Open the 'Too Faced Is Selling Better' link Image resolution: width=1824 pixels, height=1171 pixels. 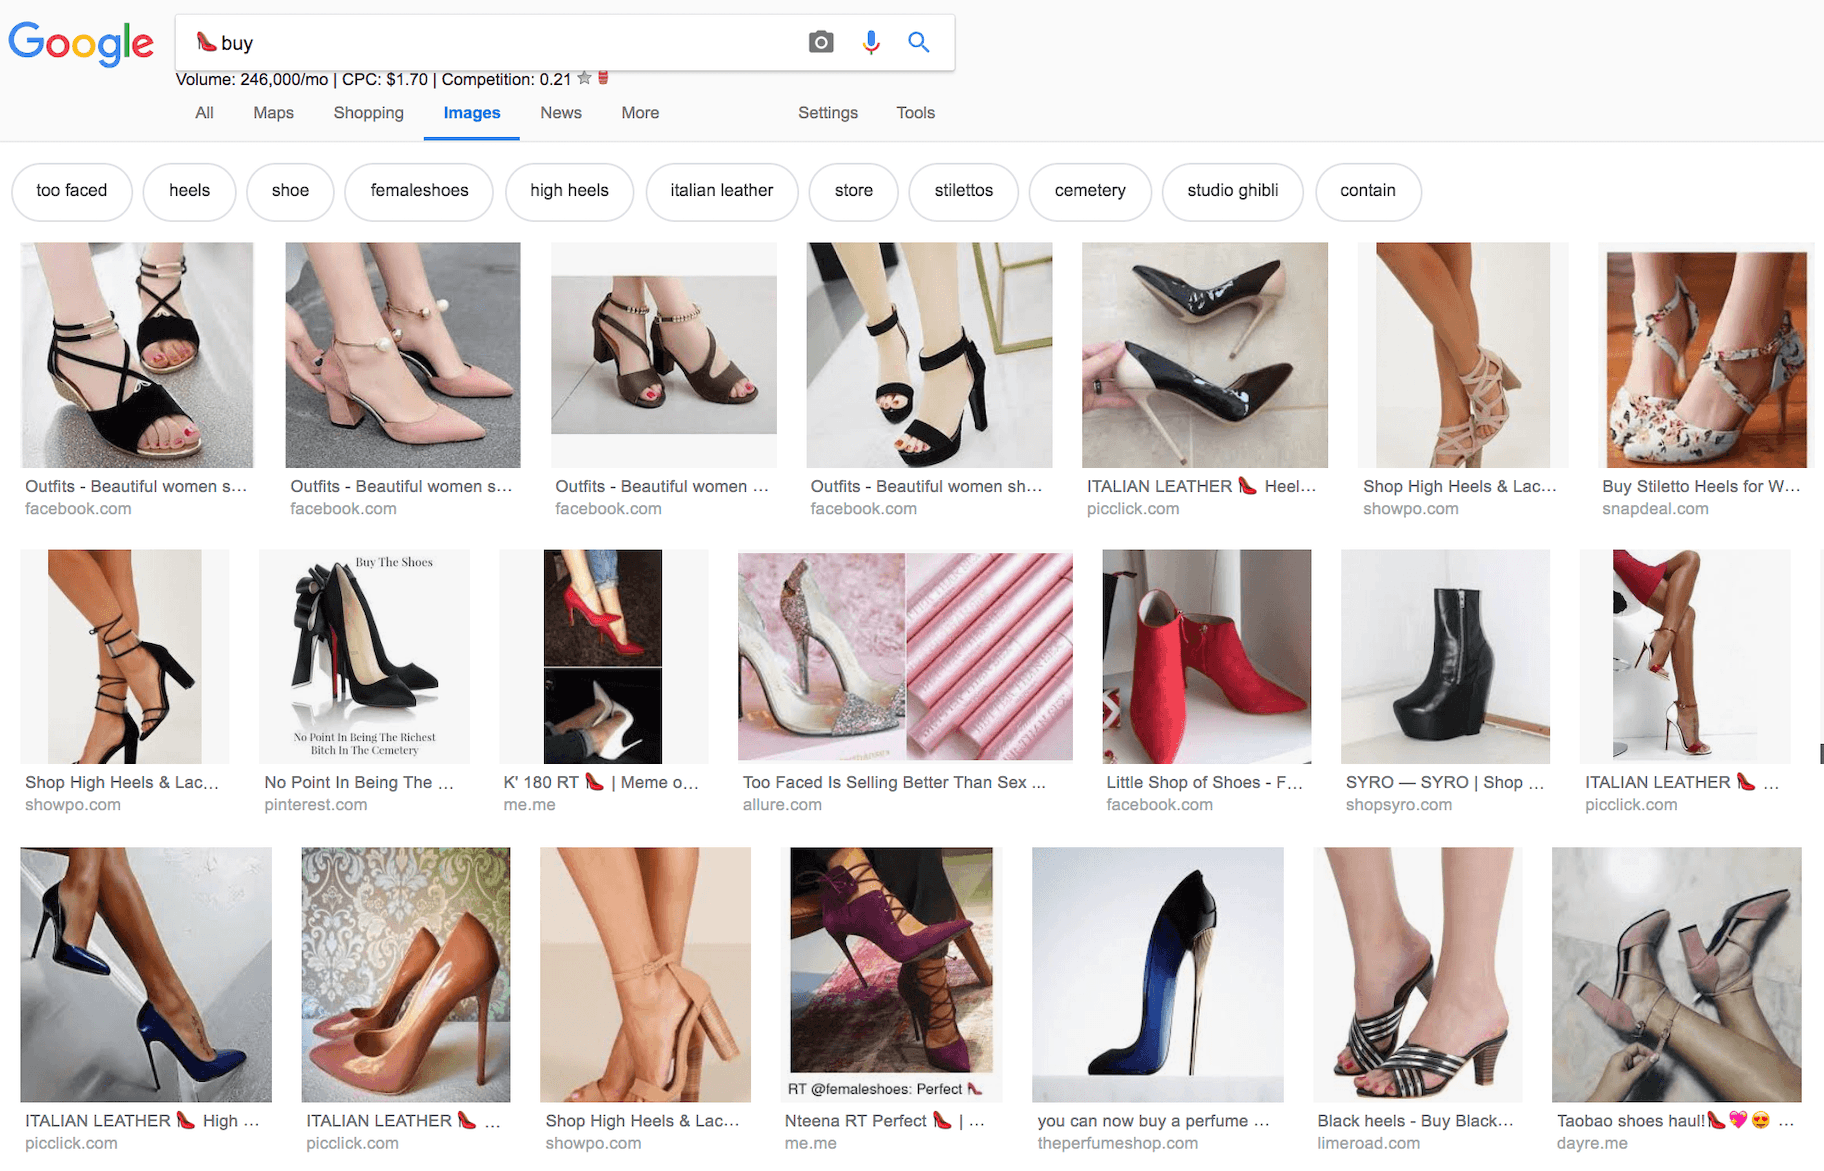point(893,783)
